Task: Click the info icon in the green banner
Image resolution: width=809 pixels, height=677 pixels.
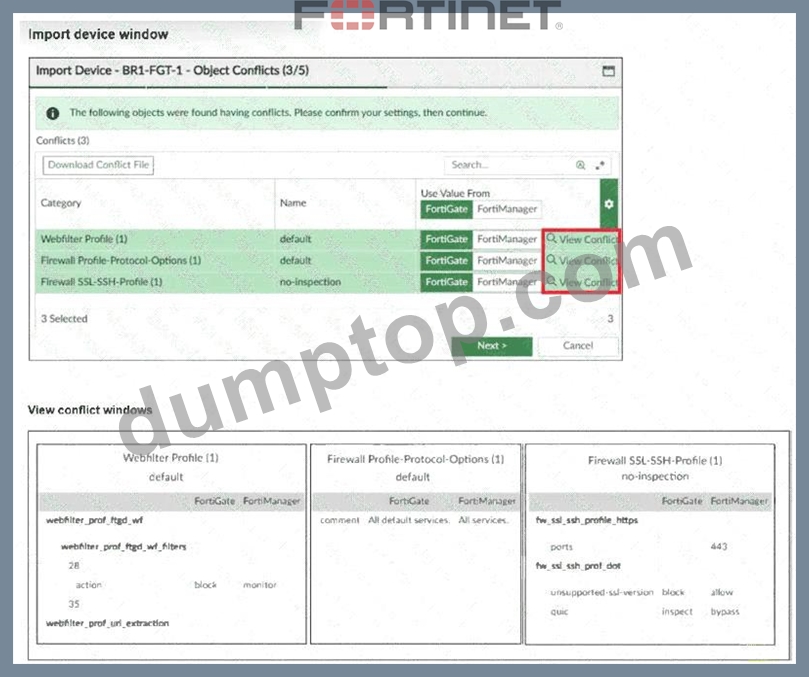Action: pos(53,113)
